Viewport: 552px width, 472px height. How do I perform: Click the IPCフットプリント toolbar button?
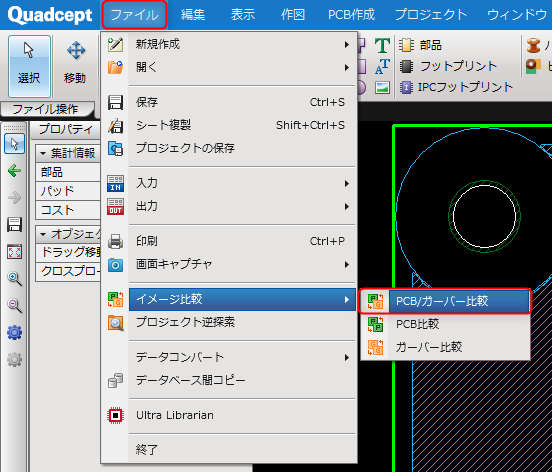456,87
